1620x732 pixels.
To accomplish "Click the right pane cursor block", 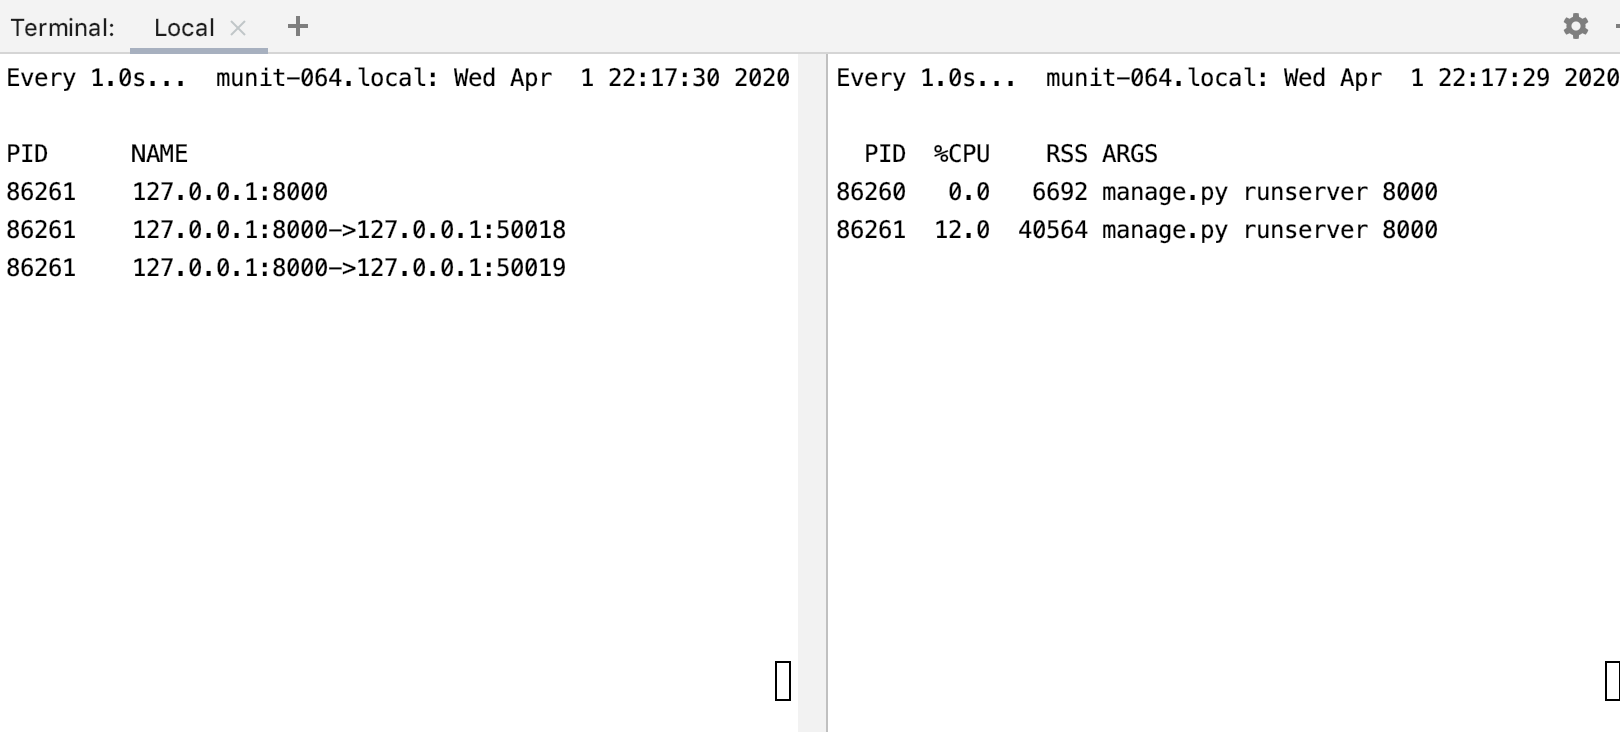I will click(x=1612, y=680).
